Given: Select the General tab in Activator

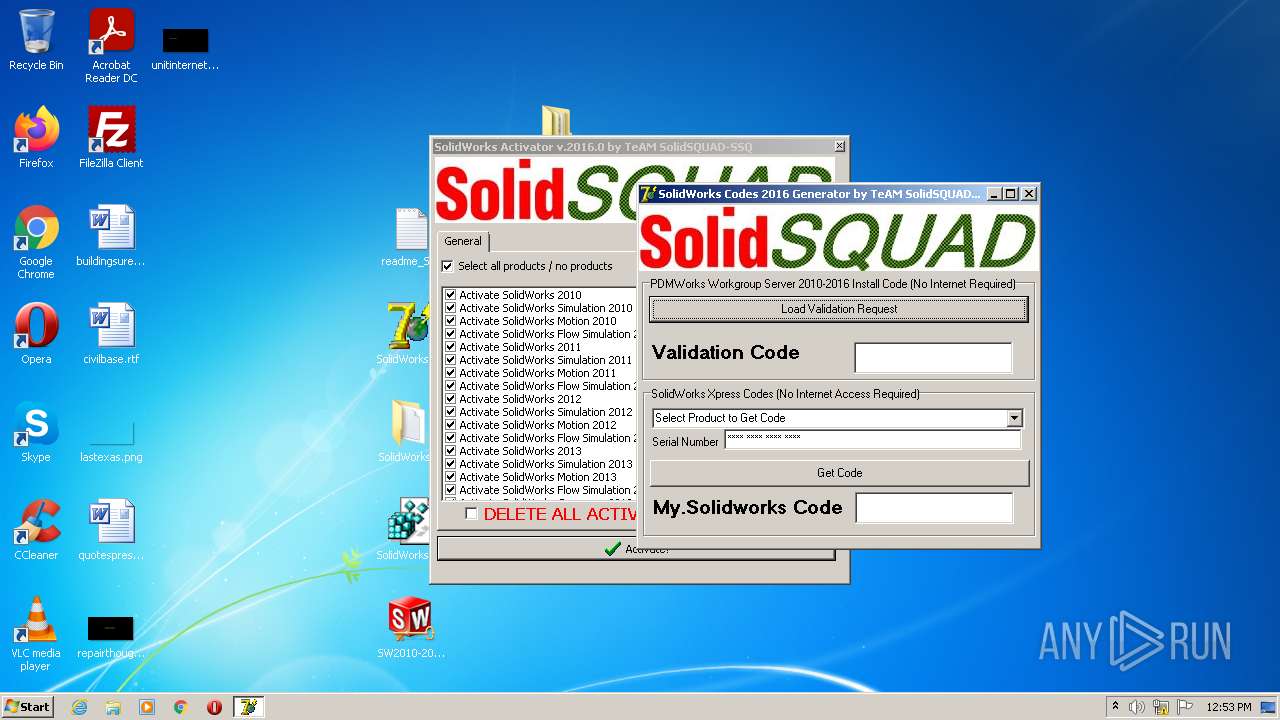Looking at the screenshot, I should tap(463, 241).
